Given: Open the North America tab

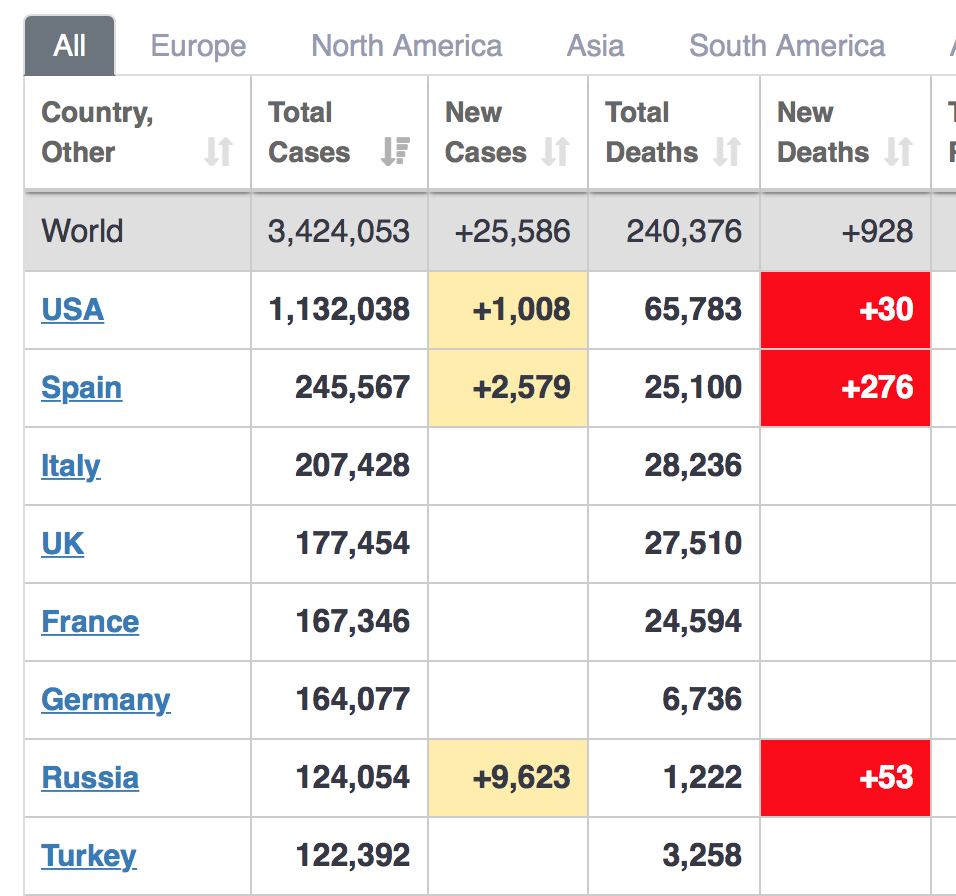Looking at the screenshot, I should tap(406, 46).
